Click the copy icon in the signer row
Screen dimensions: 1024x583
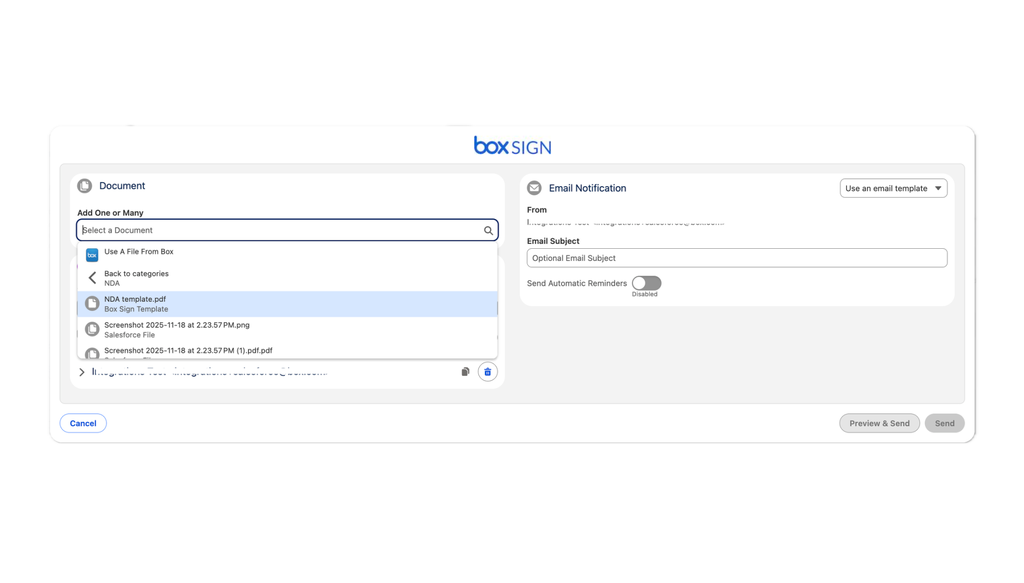coord(465,371)
